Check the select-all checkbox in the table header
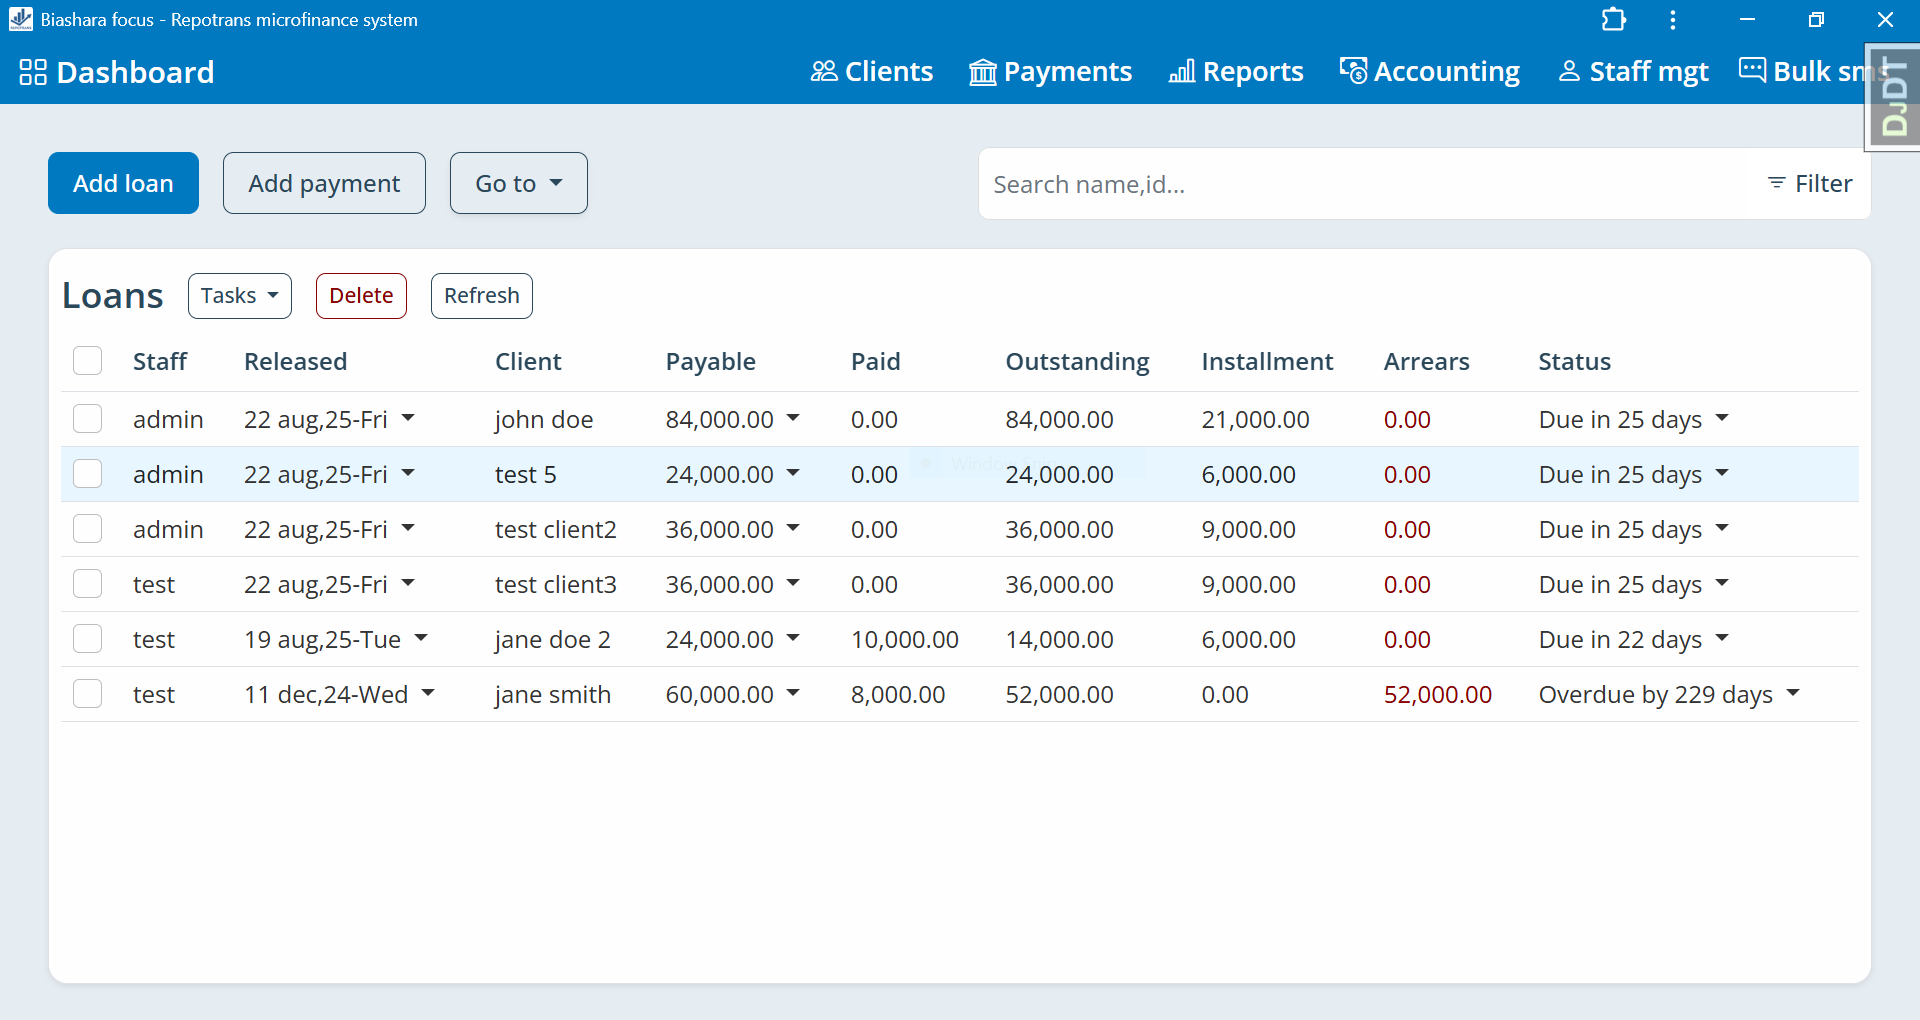 tap(87, 360)
